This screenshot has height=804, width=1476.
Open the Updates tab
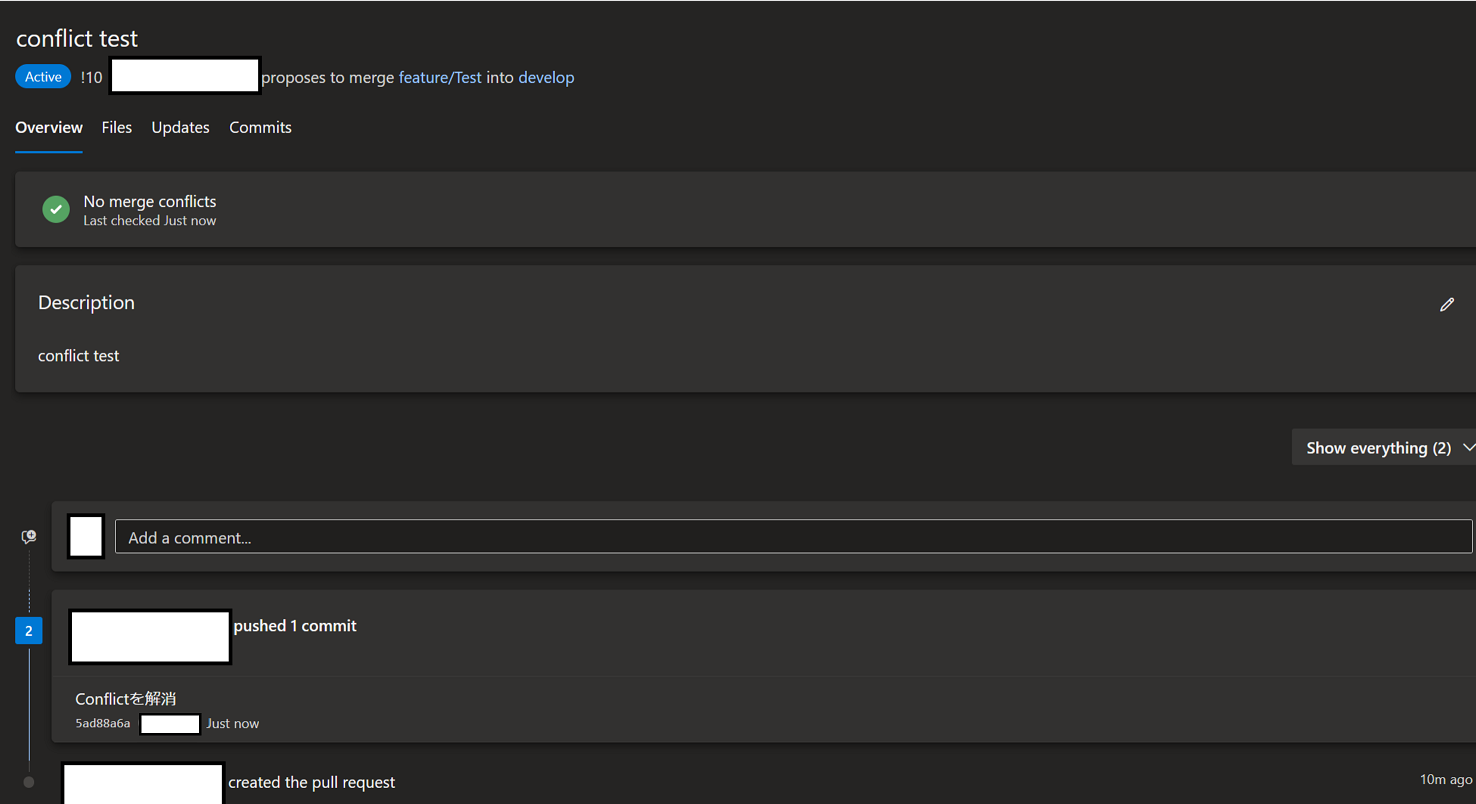click(x=180, y=127)
